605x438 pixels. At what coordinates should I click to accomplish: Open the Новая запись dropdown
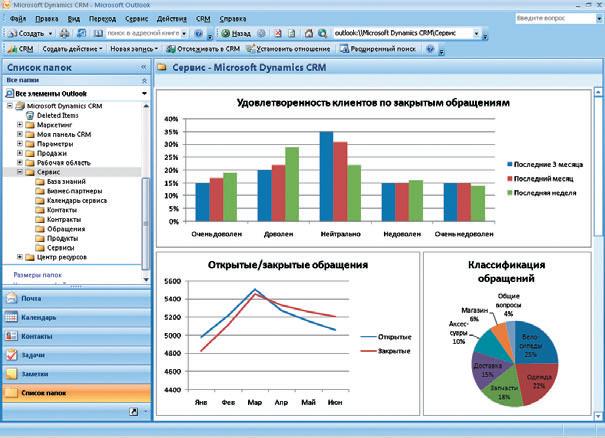[134, 49]
